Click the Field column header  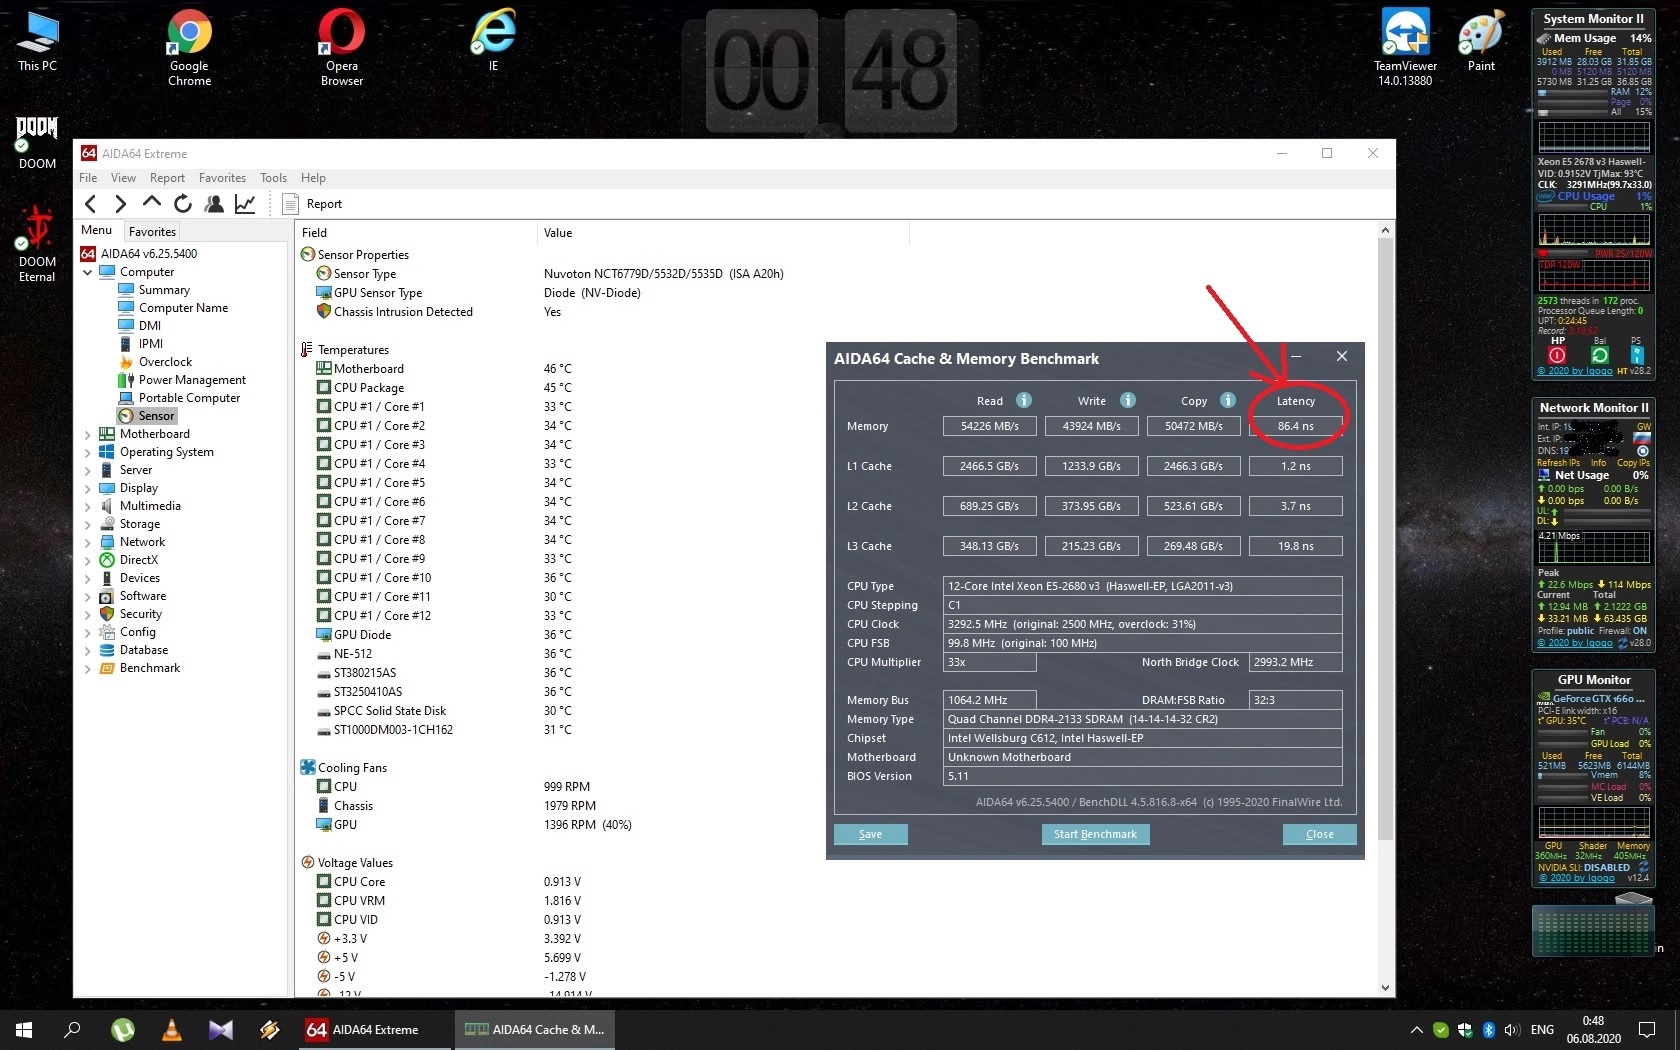(417, 233)
